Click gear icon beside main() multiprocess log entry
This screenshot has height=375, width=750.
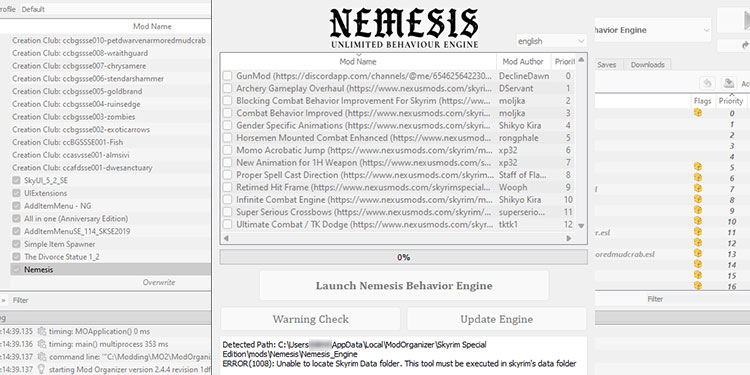pyautogui.click(x=42, y=344)
